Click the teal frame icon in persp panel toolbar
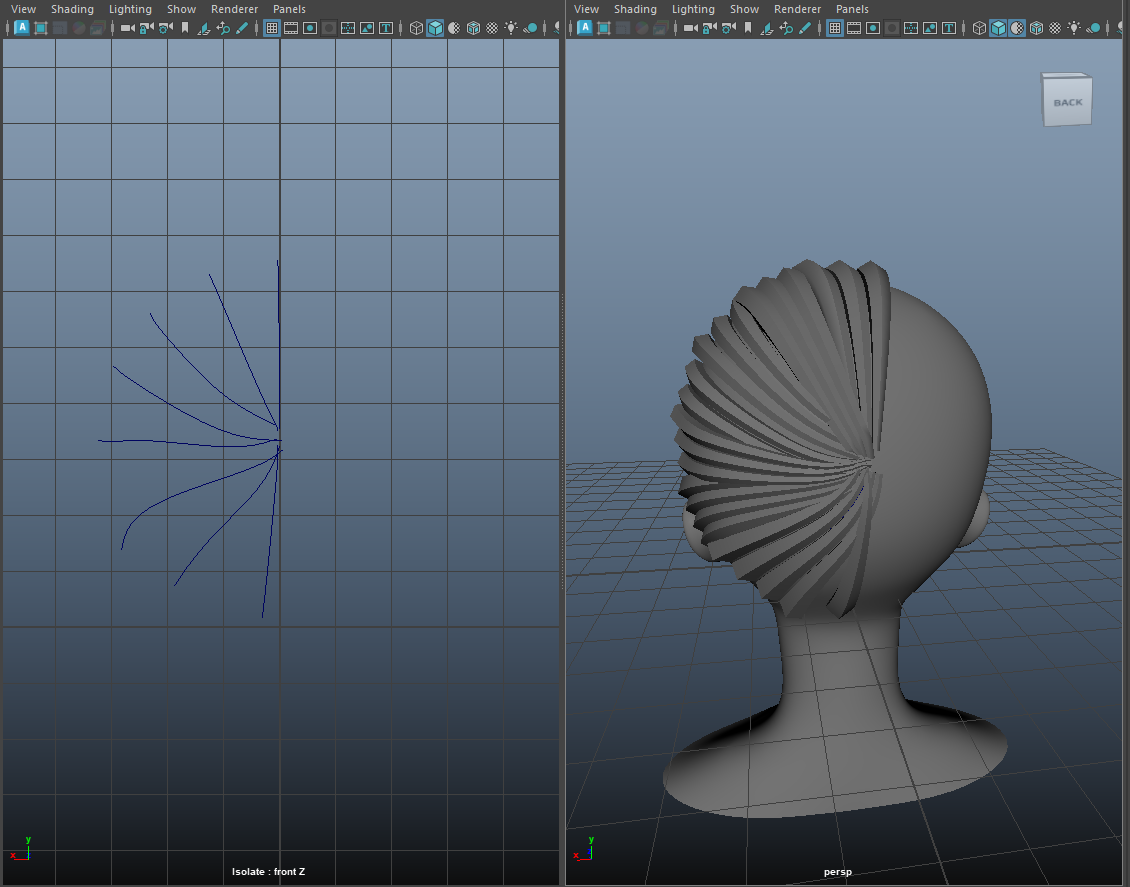Image resolution: width=1130 pixels, height=887 pixels. tap(604, 28)
